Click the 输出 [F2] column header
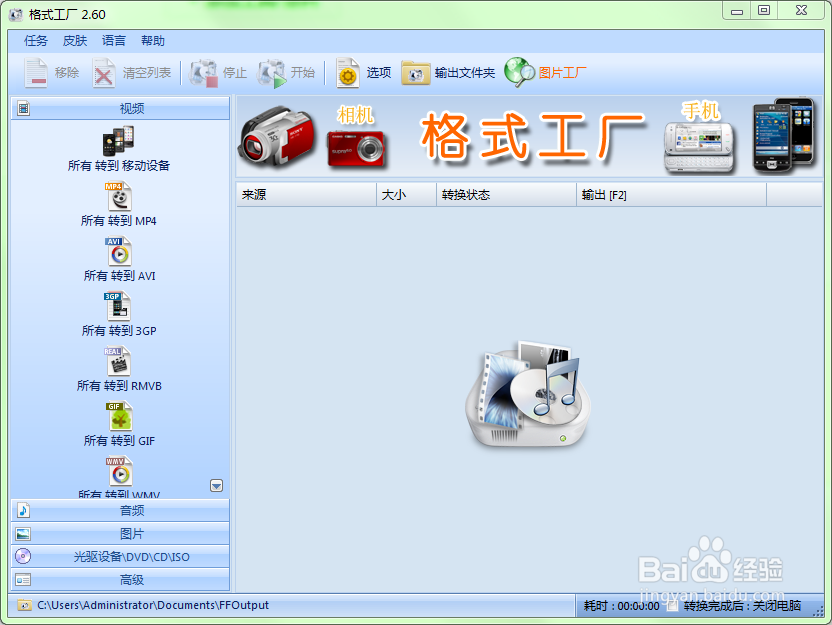Viewport: 832px width, 625px height. tap(671, 195)
